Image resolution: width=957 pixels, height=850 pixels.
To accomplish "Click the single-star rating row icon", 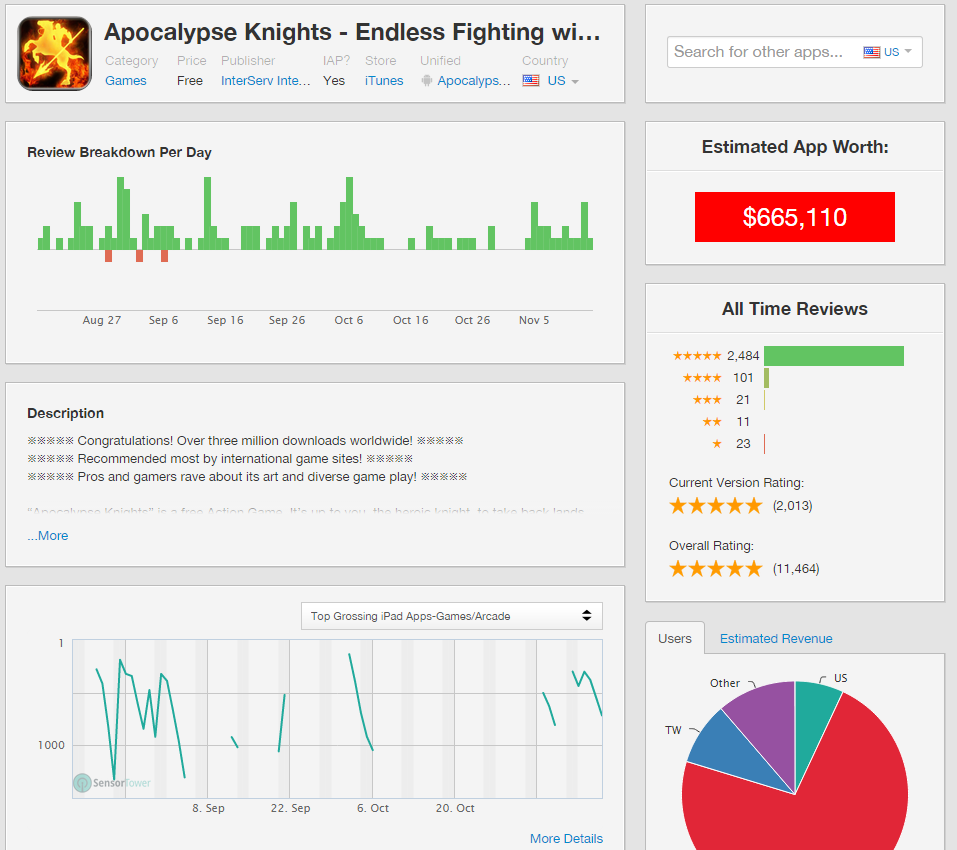I will click(717, 444).
